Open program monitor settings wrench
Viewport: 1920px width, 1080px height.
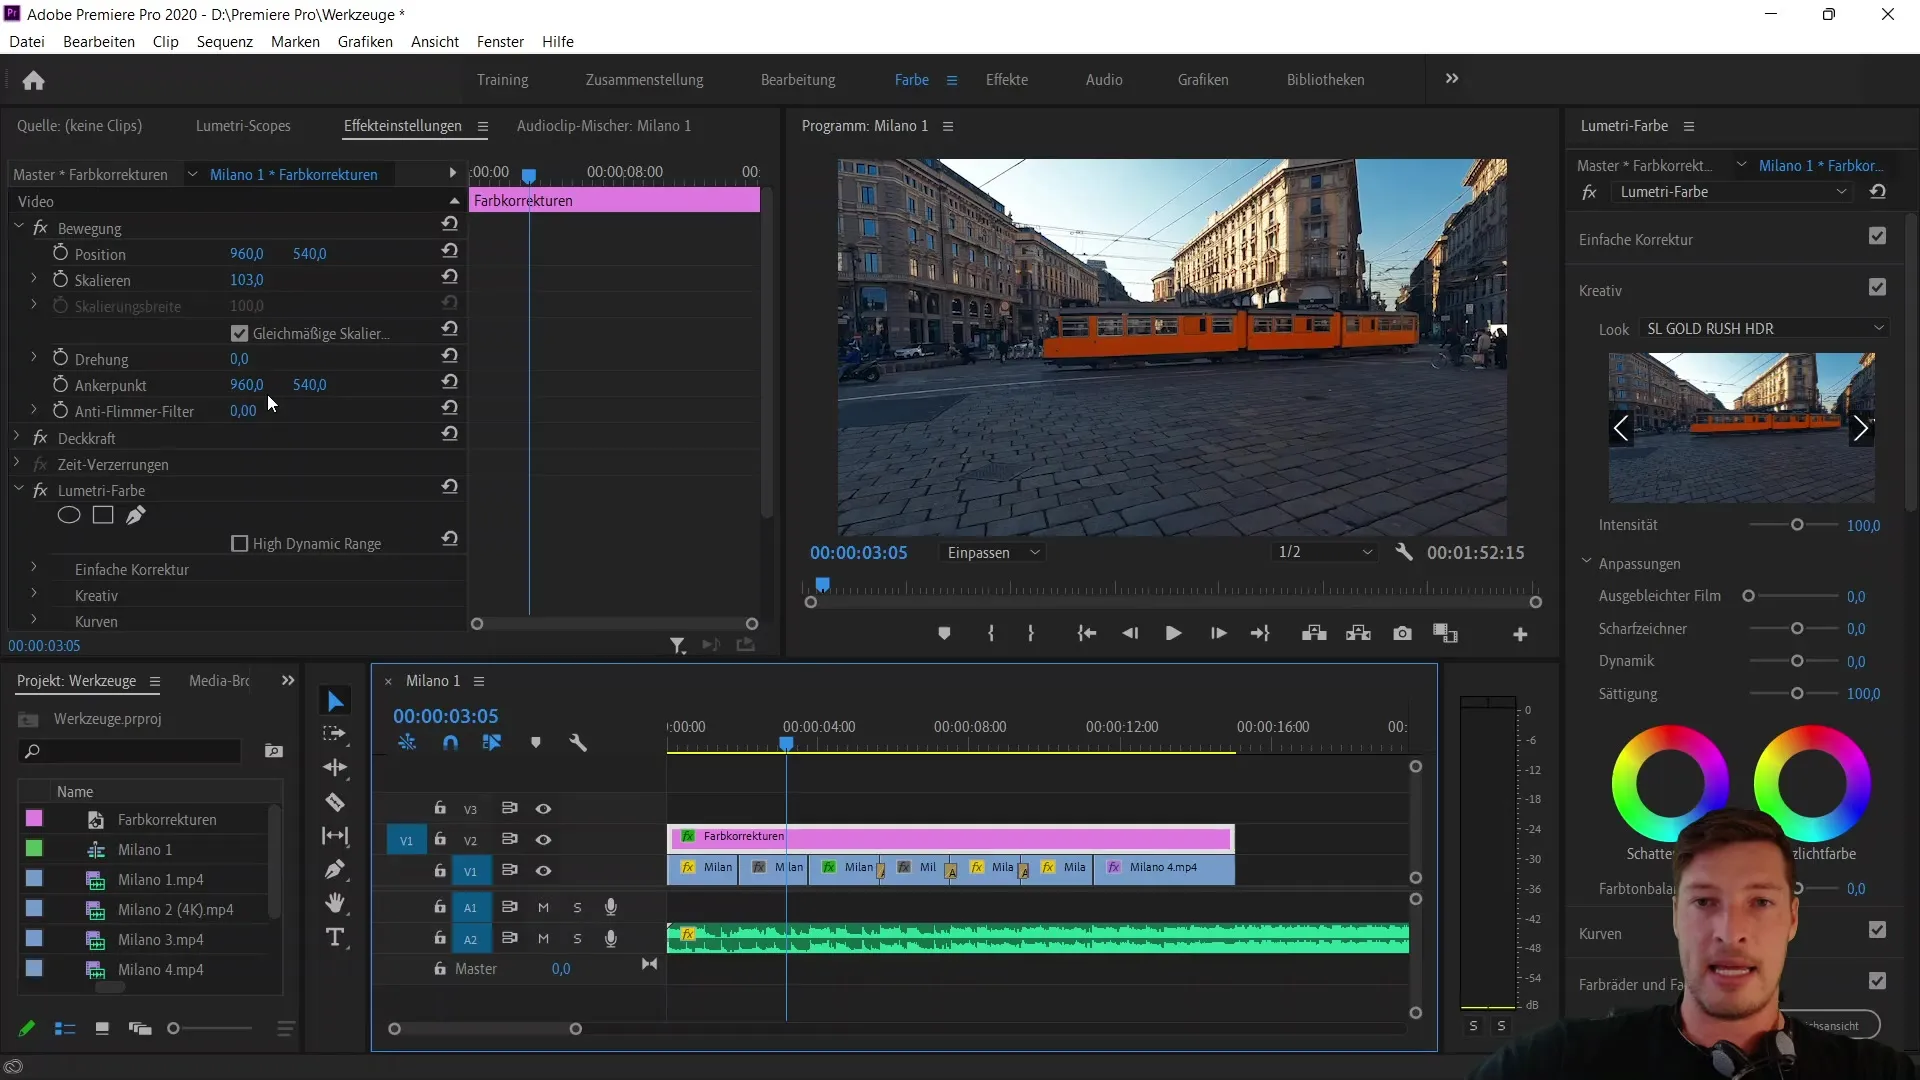click(x=1404, y=552)
